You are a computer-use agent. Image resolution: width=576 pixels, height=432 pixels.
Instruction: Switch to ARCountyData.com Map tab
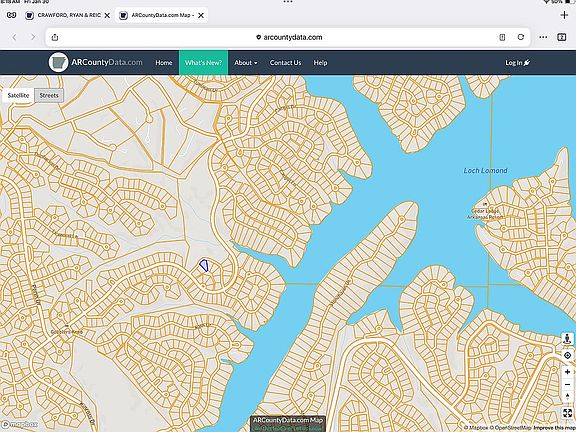[x=162, y=15]
